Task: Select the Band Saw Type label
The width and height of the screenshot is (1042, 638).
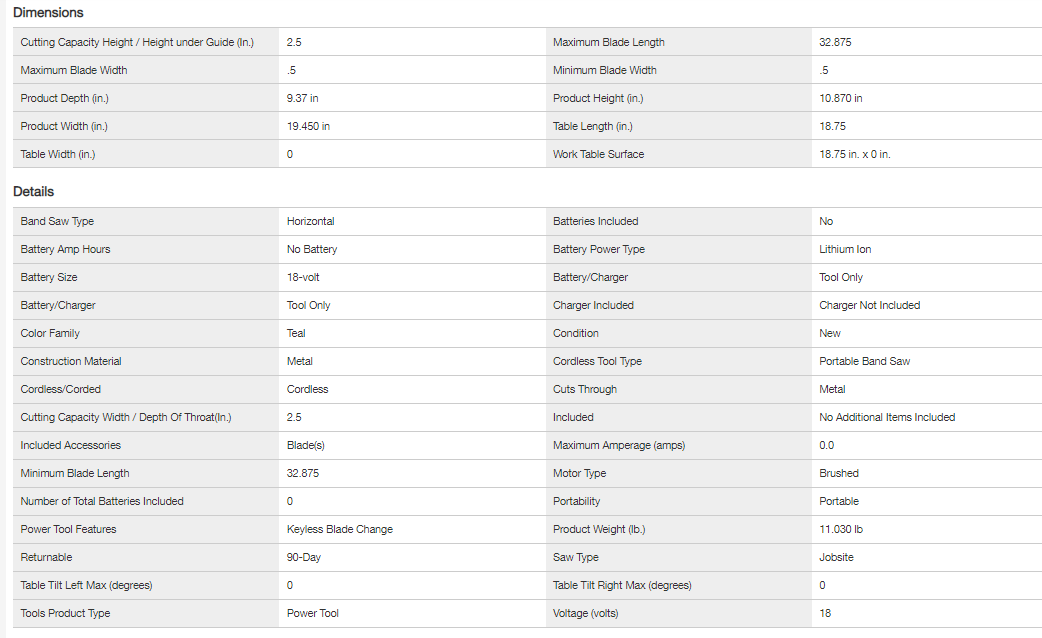Action: pyautogui.click(x=57, y=221)
